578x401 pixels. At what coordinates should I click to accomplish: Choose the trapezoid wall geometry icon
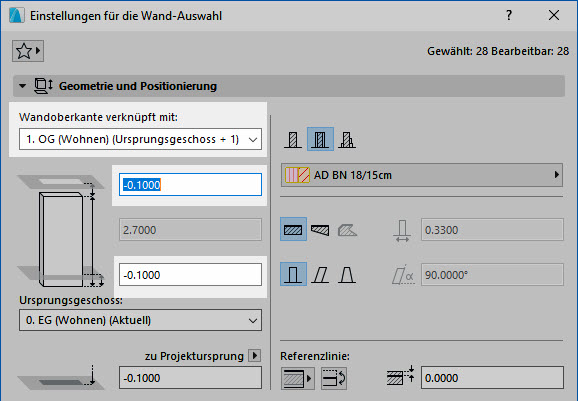pos(320,229)
